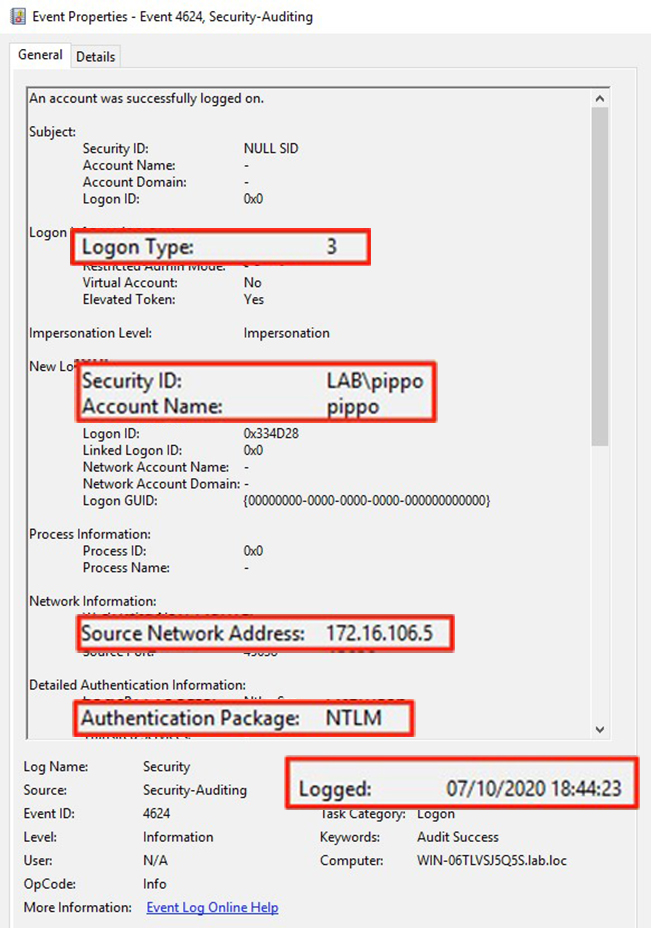Viewport: 651px width, 928px height.
Task: Click the 'Process Name:' label
Action: 126,568
